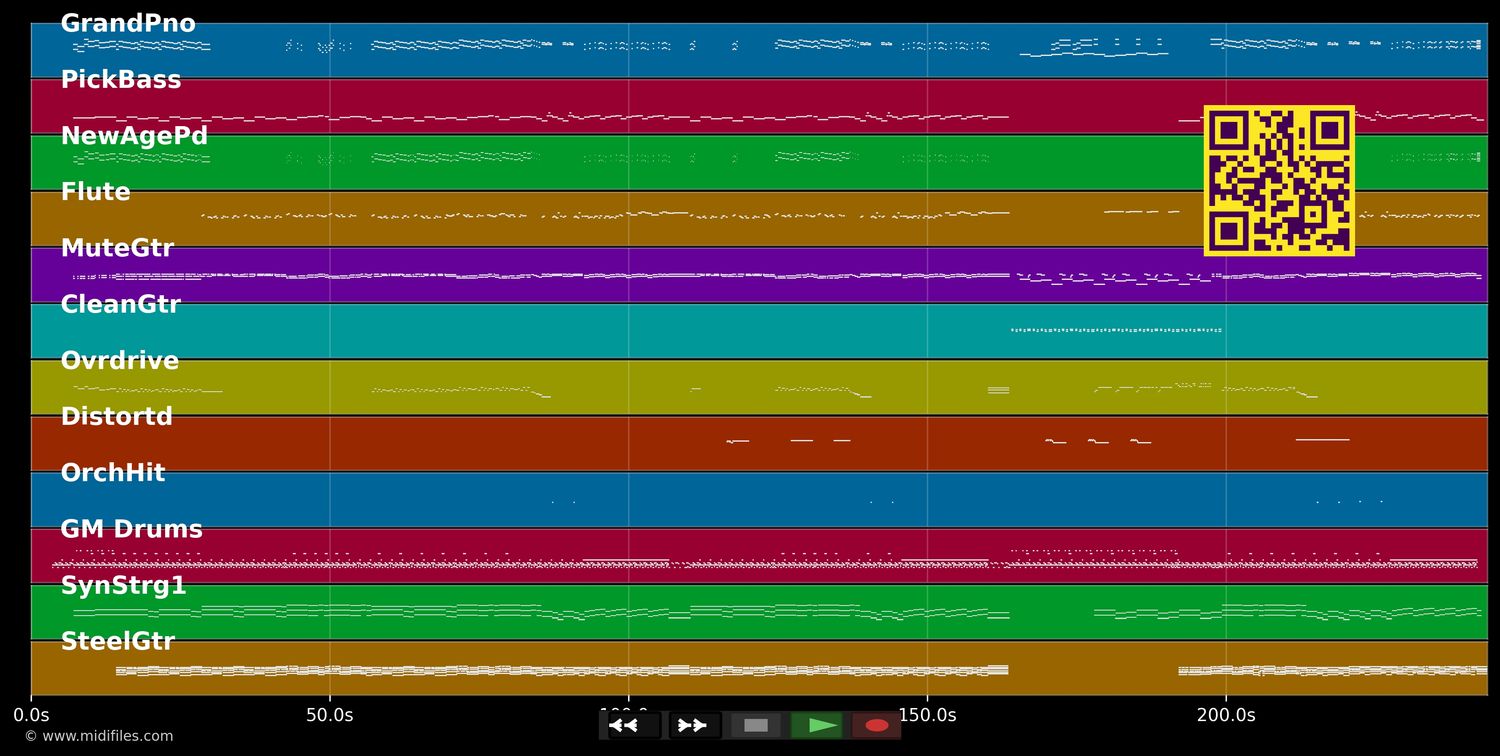
Task: Click the Distortd track name
Action: coord(116,417)
